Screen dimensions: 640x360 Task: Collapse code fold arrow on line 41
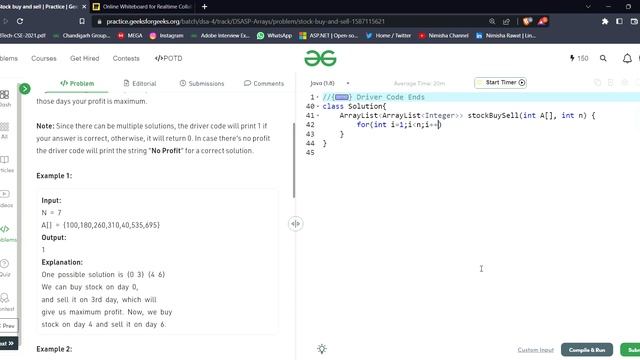pyautogui.click(x=318, y=116)
